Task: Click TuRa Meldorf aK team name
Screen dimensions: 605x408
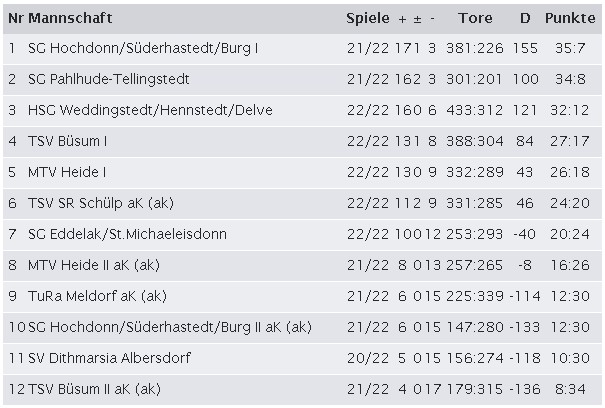Action: tap(97, 296)
